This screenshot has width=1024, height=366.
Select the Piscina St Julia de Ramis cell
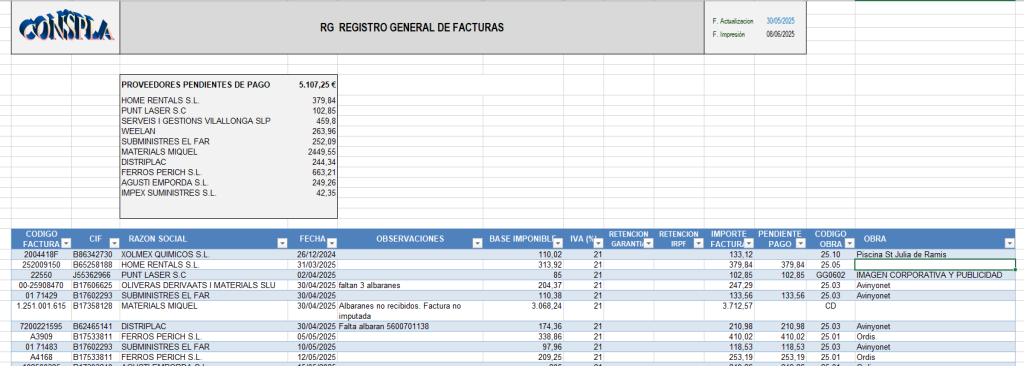pyautogui.click(x=935, y=254)
